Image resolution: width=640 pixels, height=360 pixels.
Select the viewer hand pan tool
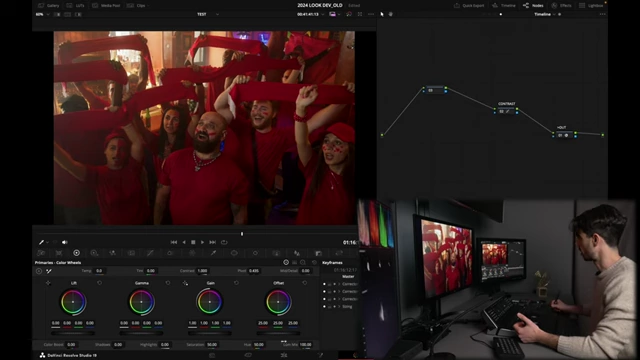(x=391, y=14)
